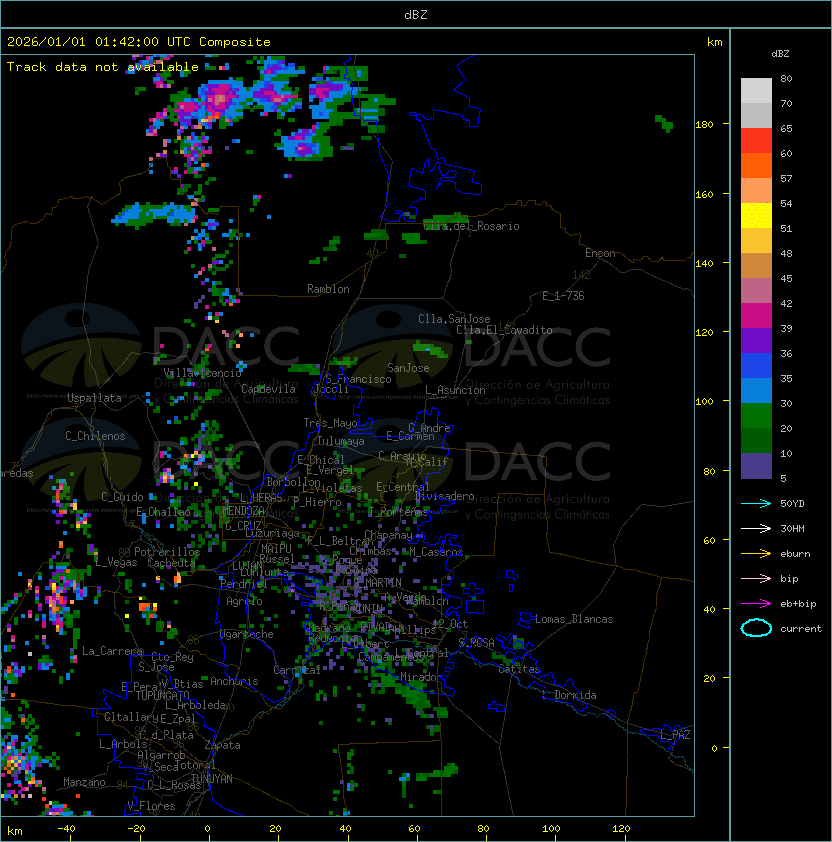Select the Uspallata label on the map

tap(94, 398)
